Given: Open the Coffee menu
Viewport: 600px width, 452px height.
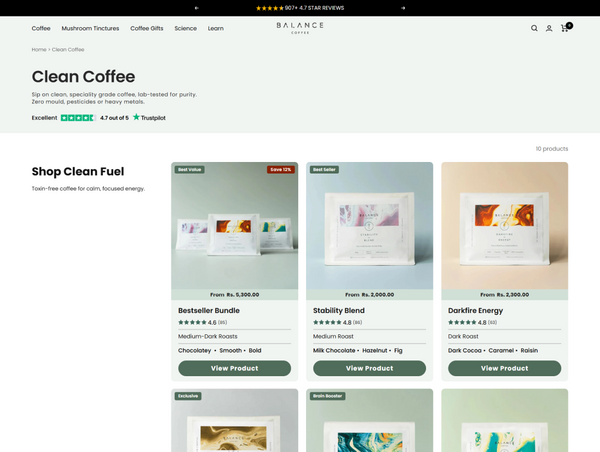Looking at the screenshot, I should pyautogui.click(x=41, y=28).
